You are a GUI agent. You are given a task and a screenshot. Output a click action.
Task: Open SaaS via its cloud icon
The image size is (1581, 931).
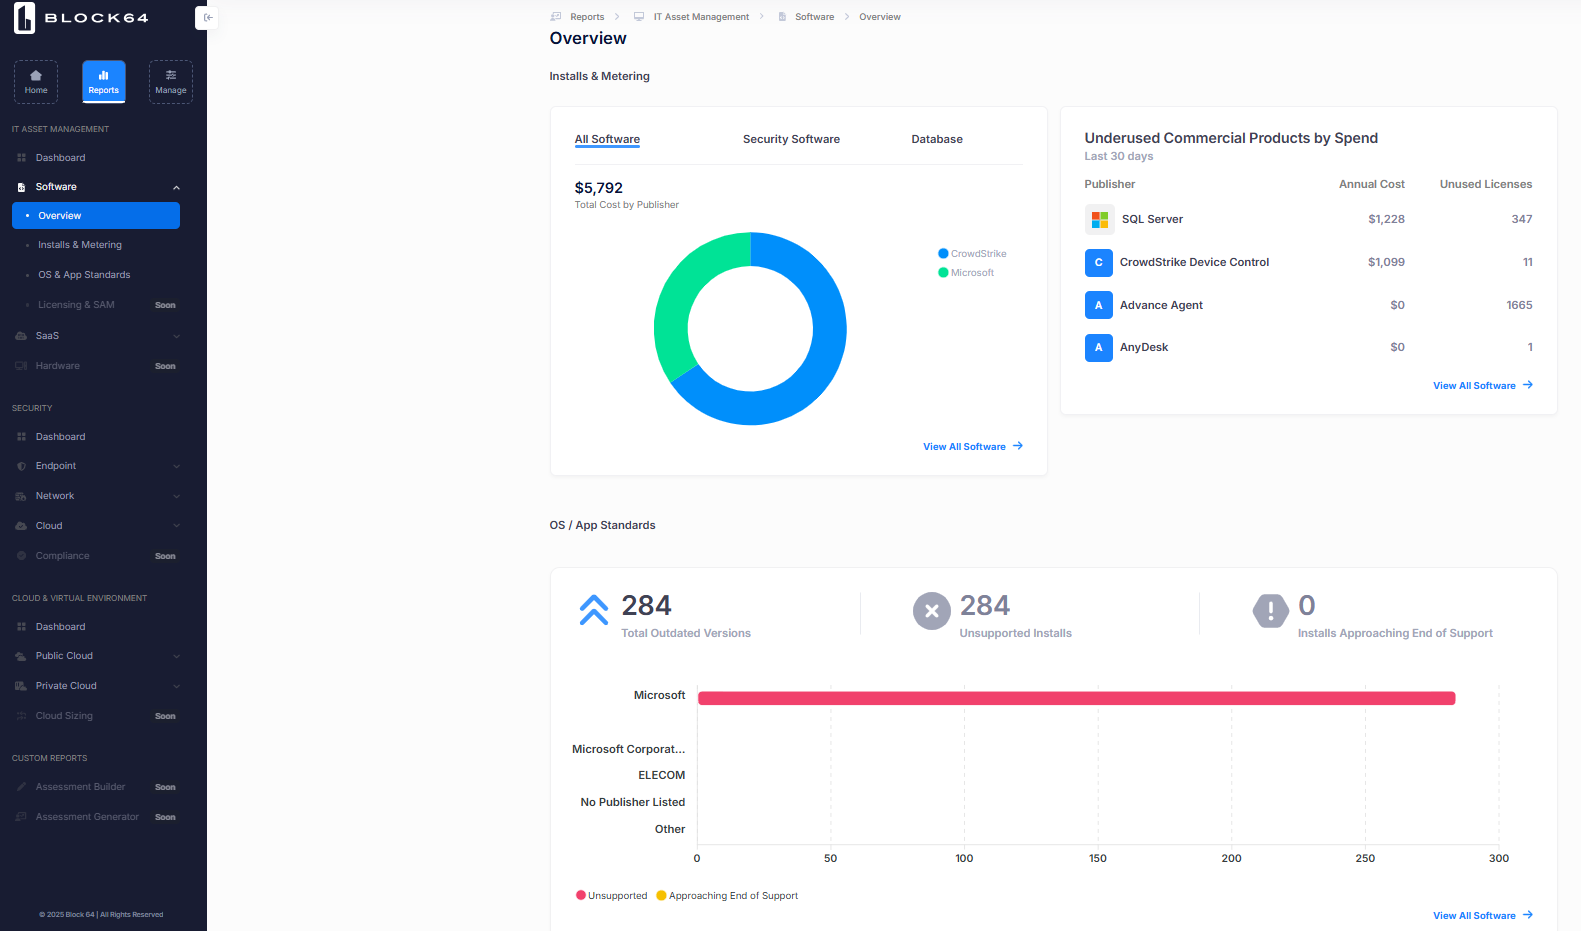[21, 336]
